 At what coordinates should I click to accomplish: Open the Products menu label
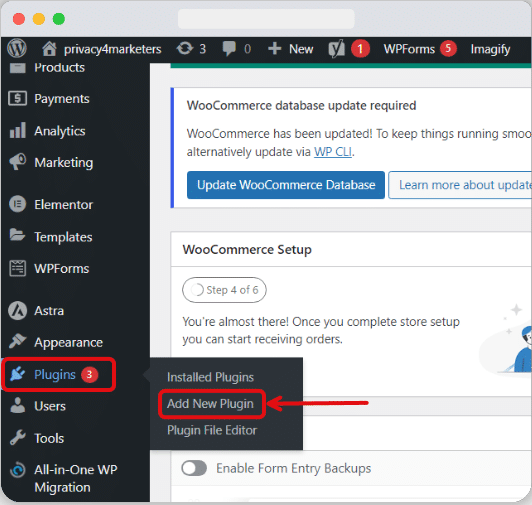tap(59, 68)
